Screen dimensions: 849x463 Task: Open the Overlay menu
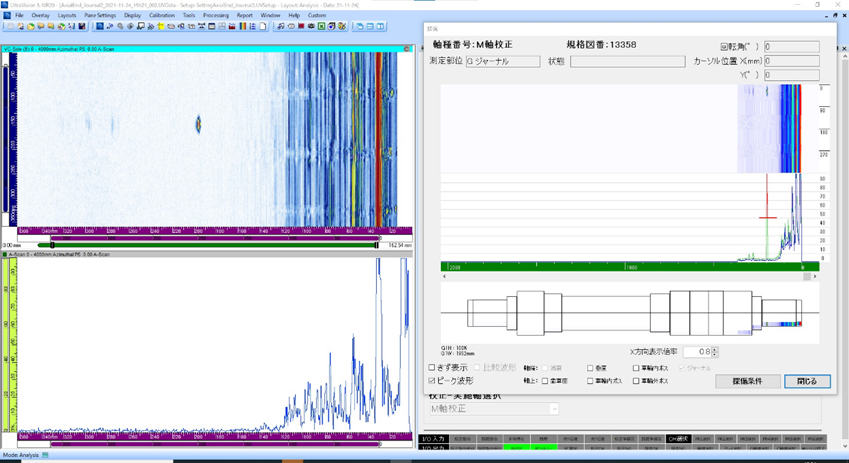click(x=40, y=15)
